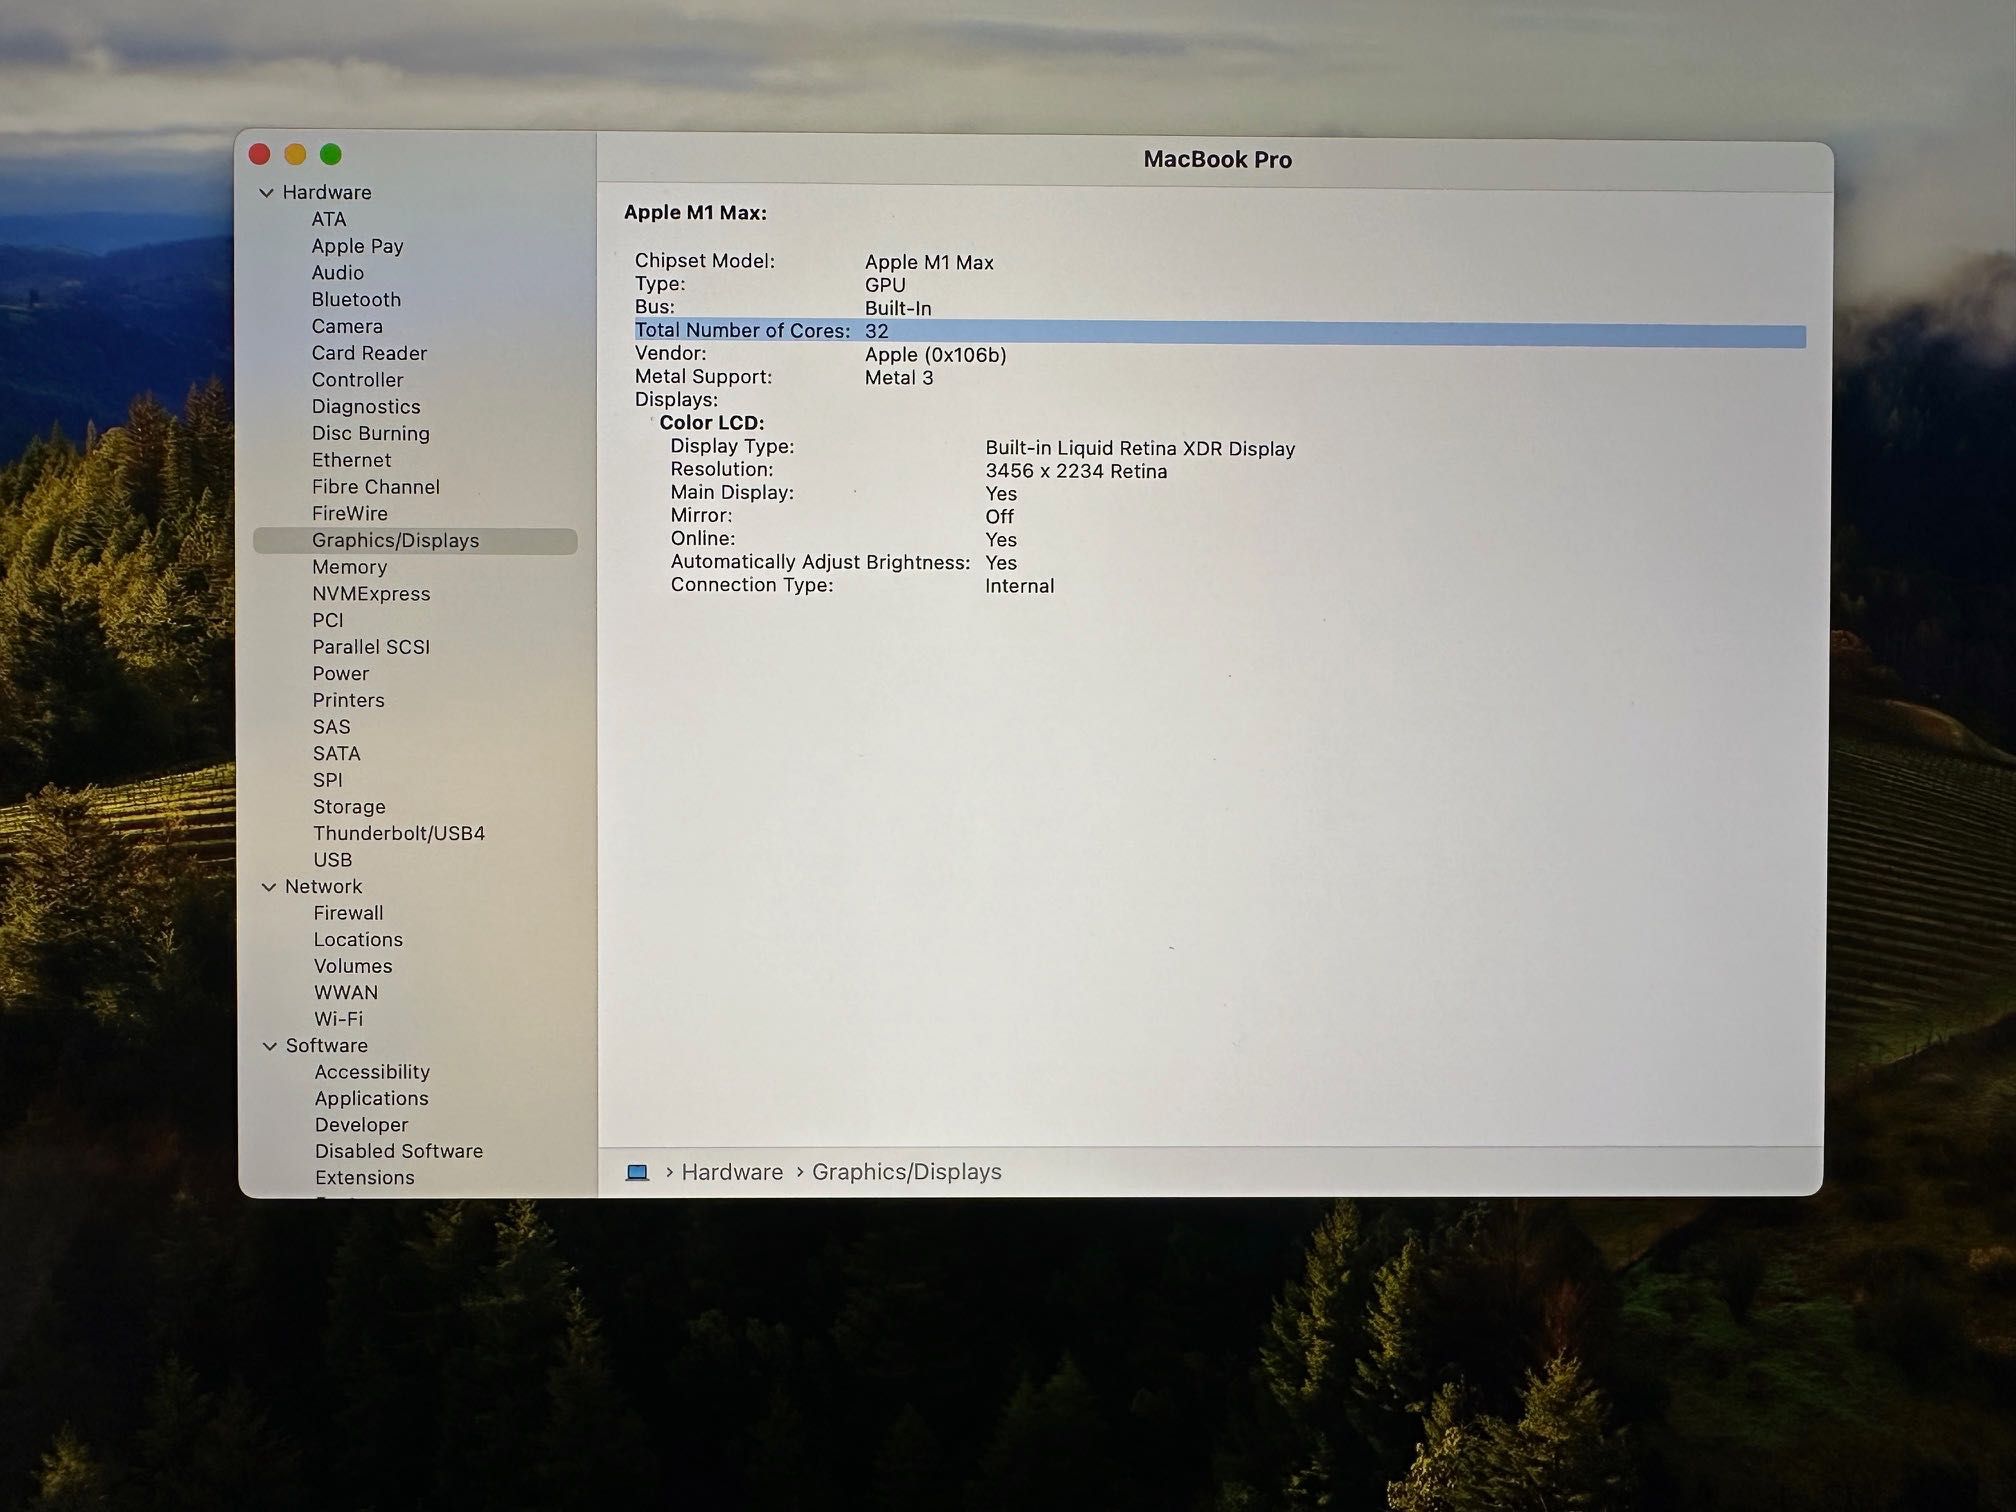Select PCI in the sidebar
The width and height of the screenshot is (2016, 1512).
pos(328,621)
